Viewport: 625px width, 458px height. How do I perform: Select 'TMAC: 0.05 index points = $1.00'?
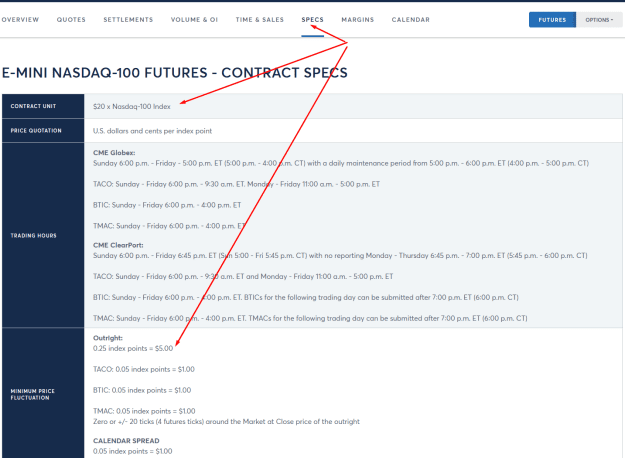pyautogui.click(x=144, y=411)
